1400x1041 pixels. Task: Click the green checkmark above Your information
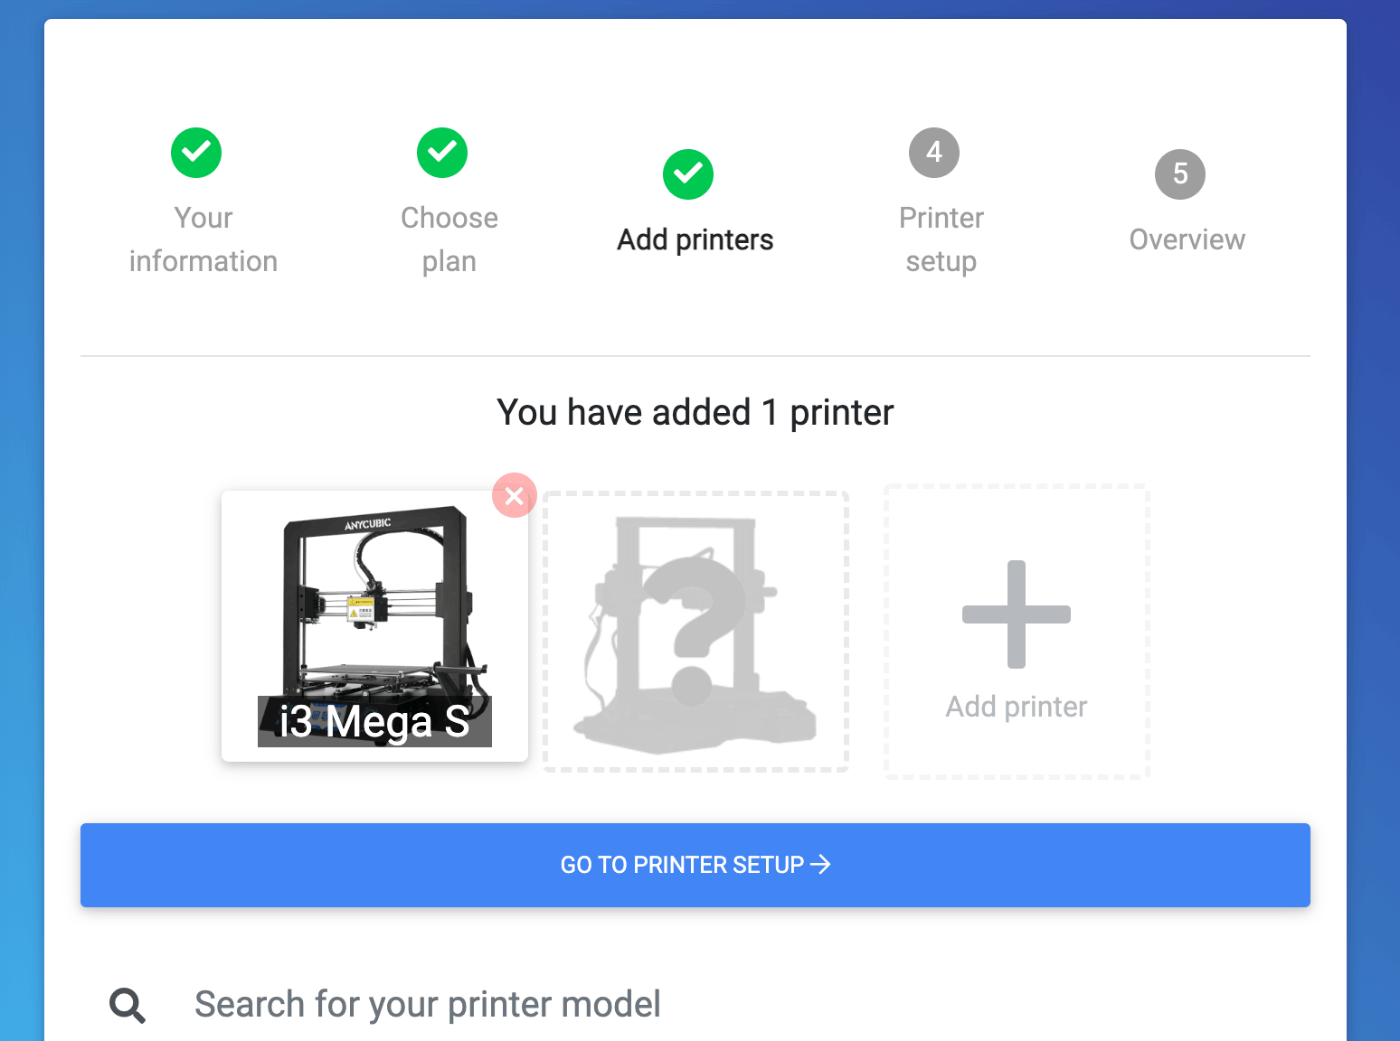[196, 153]
